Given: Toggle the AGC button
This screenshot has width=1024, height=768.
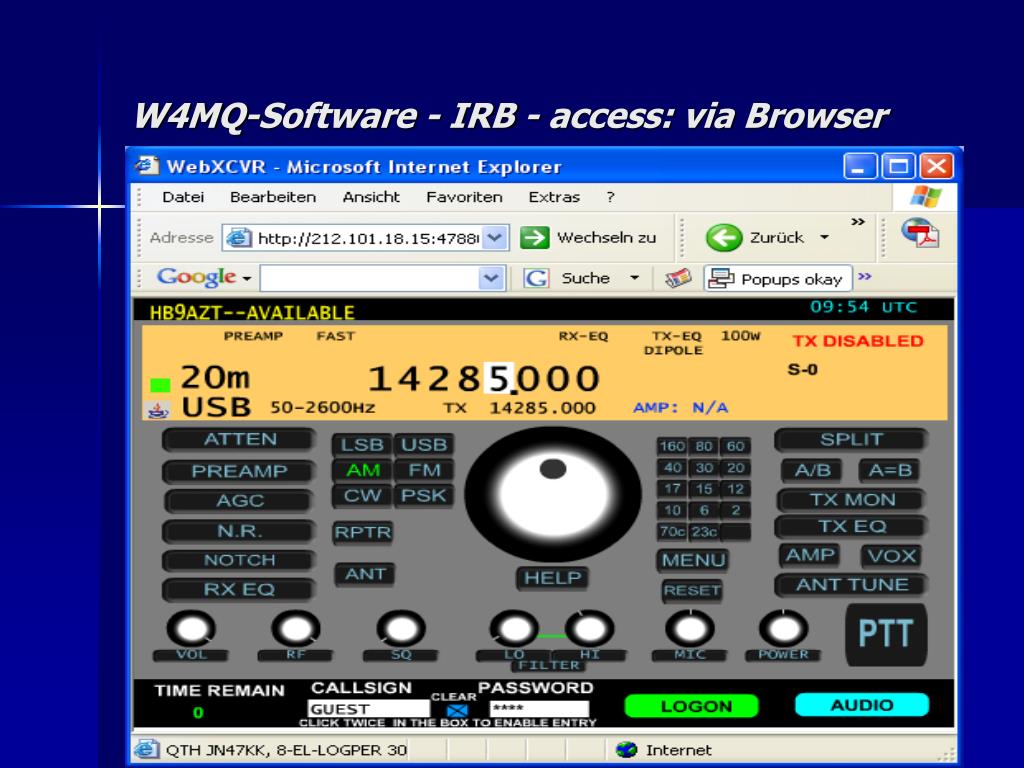Looking at the screenshot, I should point(239,501).
